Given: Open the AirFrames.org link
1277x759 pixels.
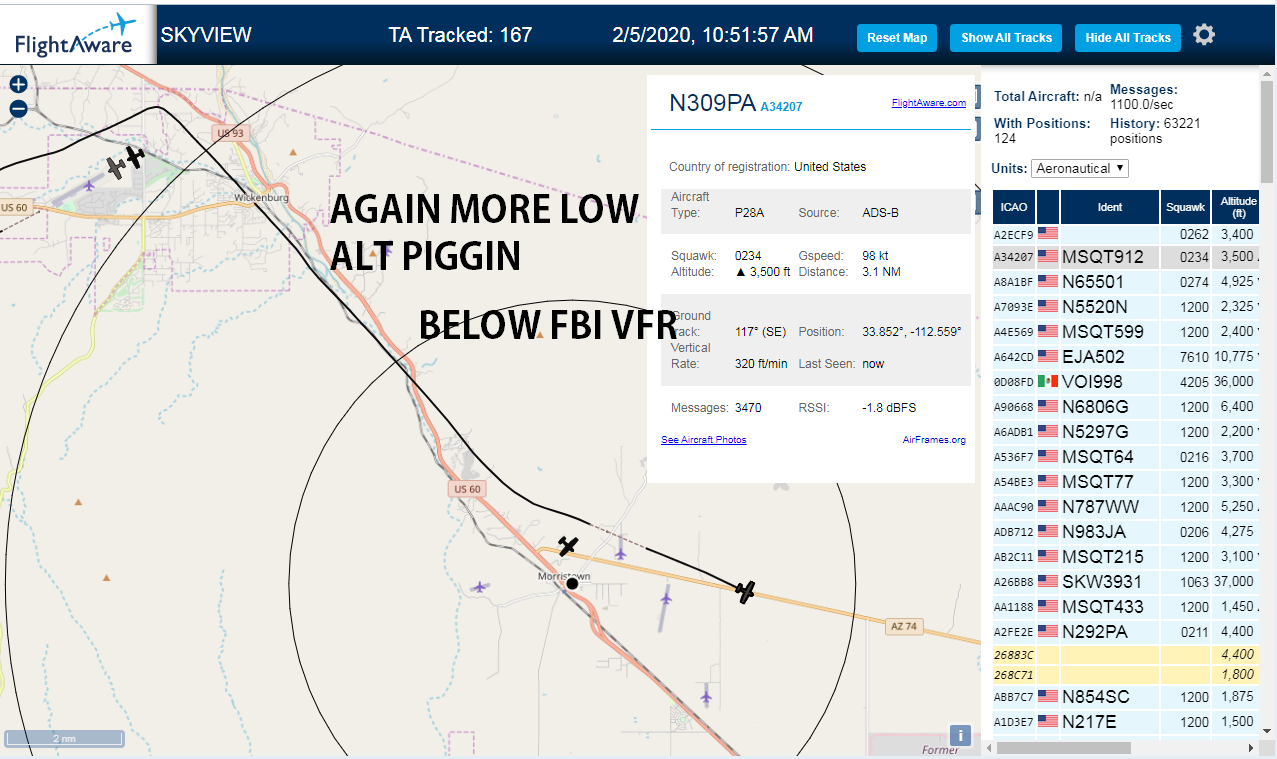Looking at the screenshot, I should pyautogui.click(x=934, y=440).
